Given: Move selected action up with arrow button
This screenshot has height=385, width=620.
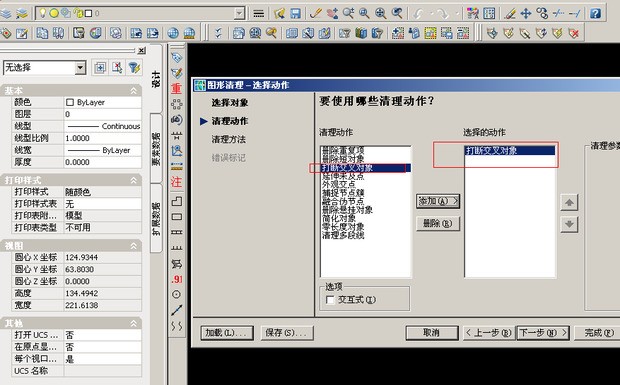Looking at the screenshot, I should point(569,202).
